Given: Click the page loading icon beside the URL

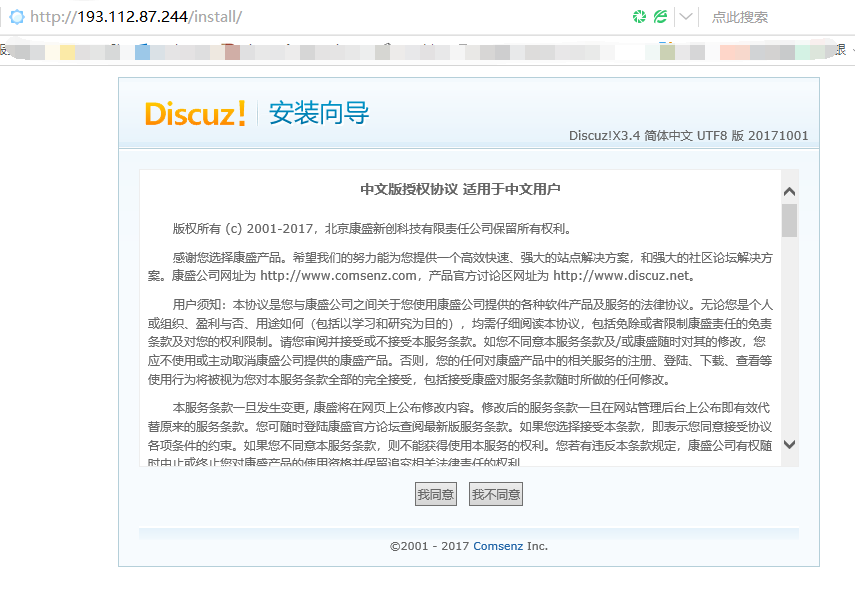Looking at the screenshot, I should pos(17,17).
